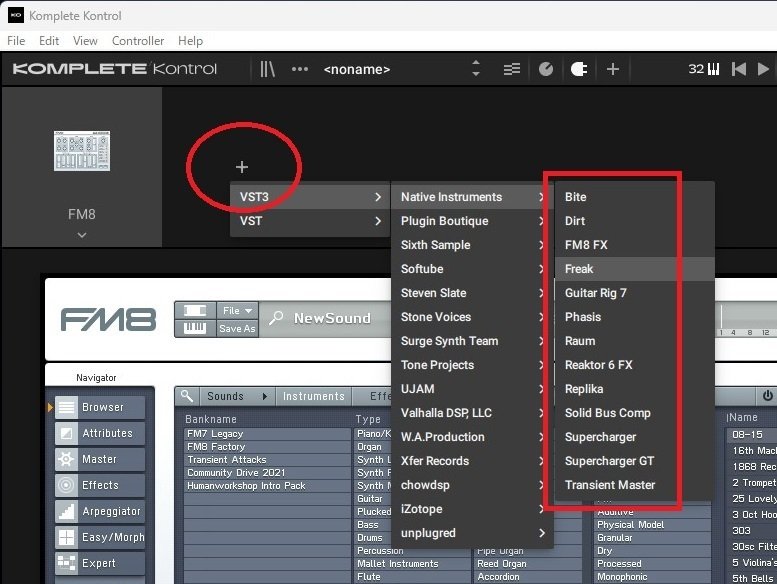Open the Effects page in Navigator

(100, 485)
